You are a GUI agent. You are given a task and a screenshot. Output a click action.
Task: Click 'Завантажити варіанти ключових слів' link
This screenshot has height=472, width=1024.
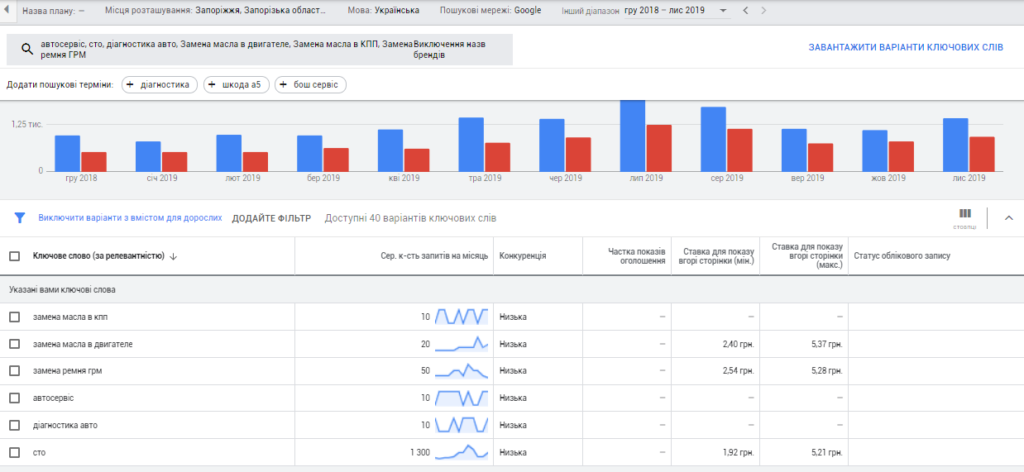[906, 48]
